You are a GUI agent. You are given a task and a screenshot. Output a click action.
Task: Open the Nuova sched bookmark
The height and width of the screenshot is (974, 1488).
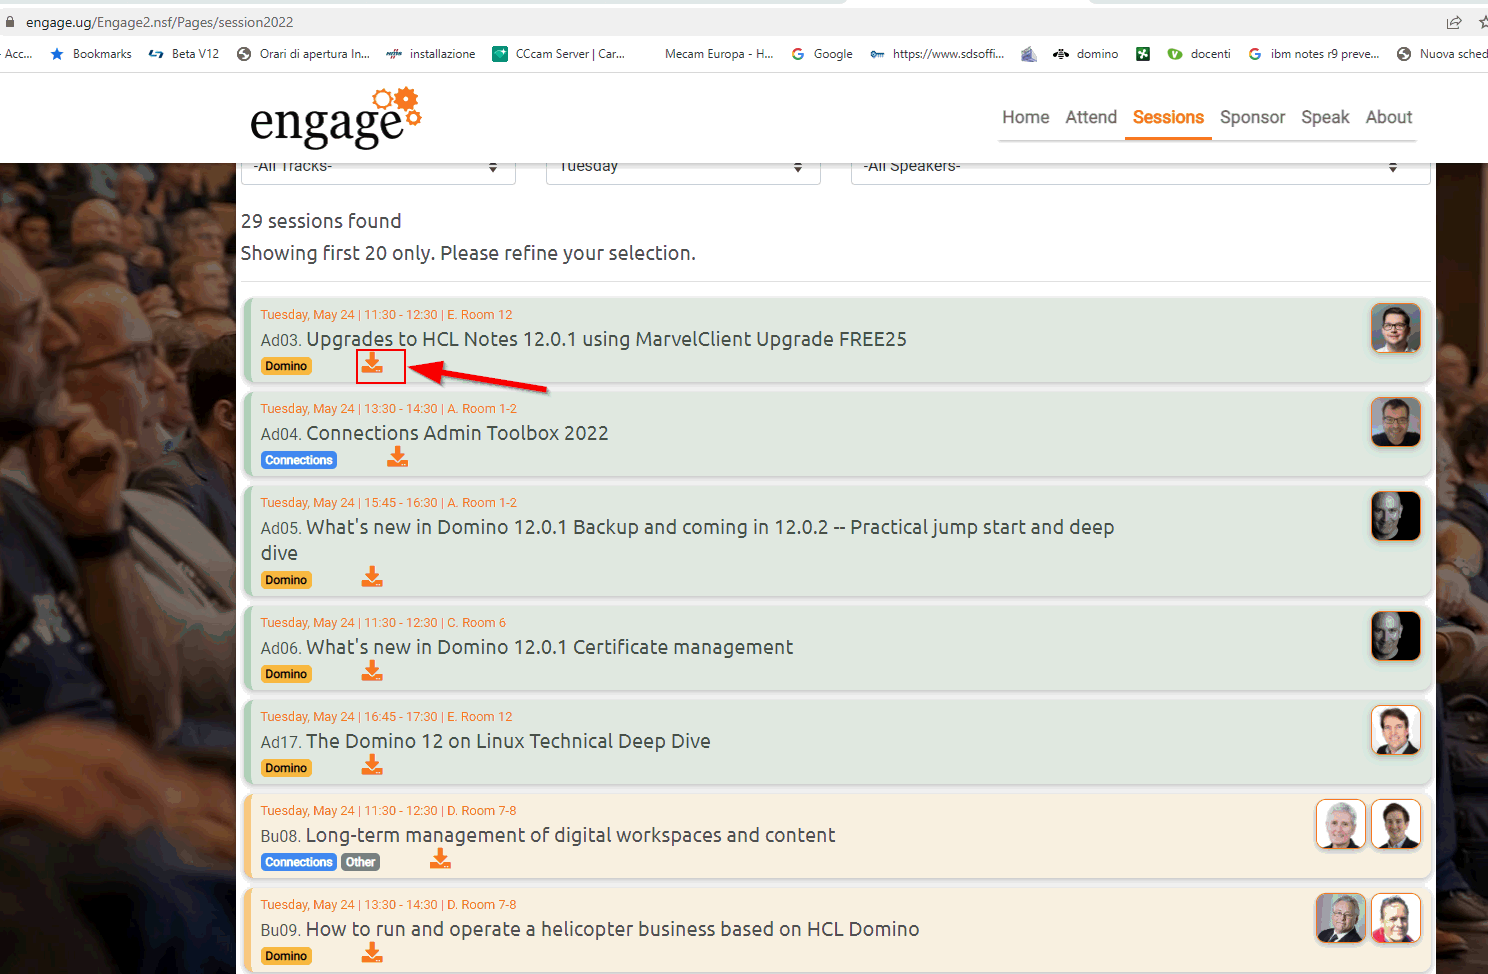tap(1442, 54)
